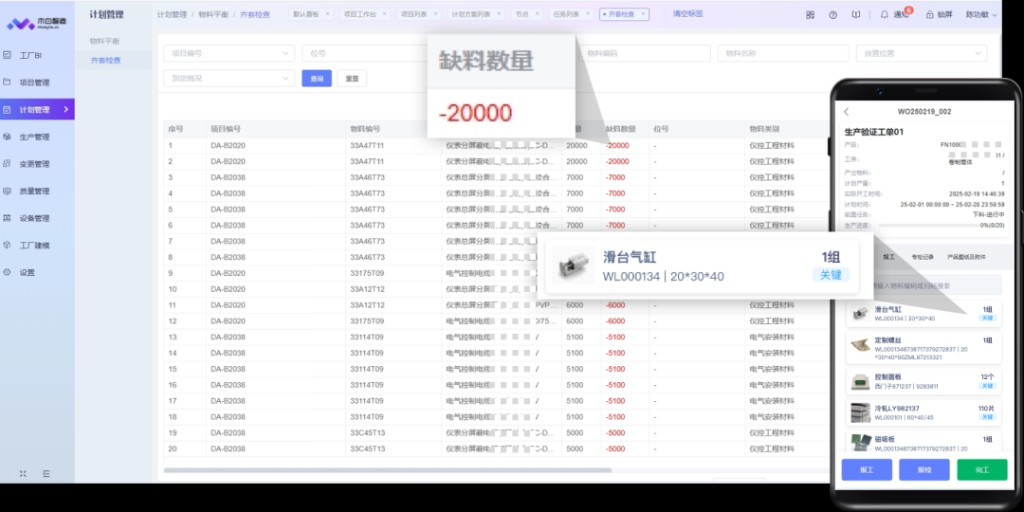Click row 9 material code 33175T09
The height and width of the screenshot is (512, 1024).
tap(367, 273)
